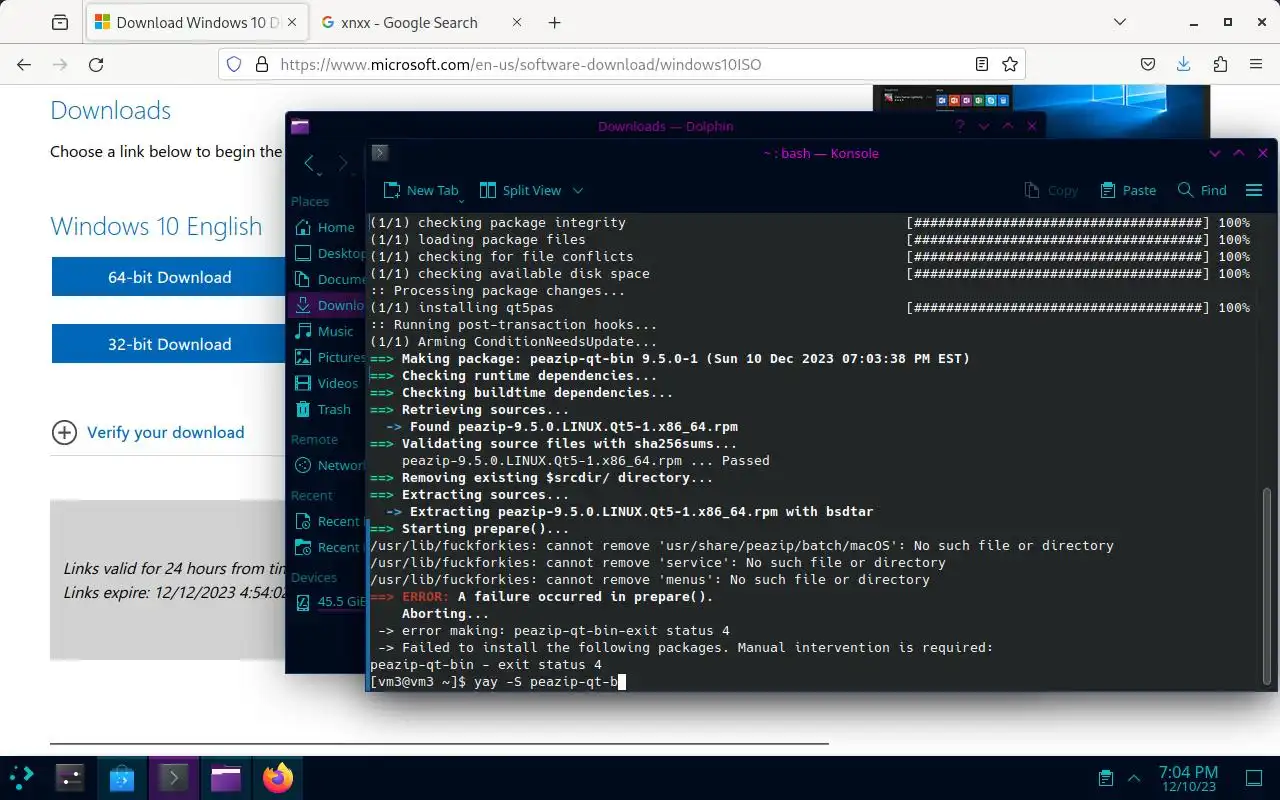Click the Split View button in Konsole

[520, 190]
